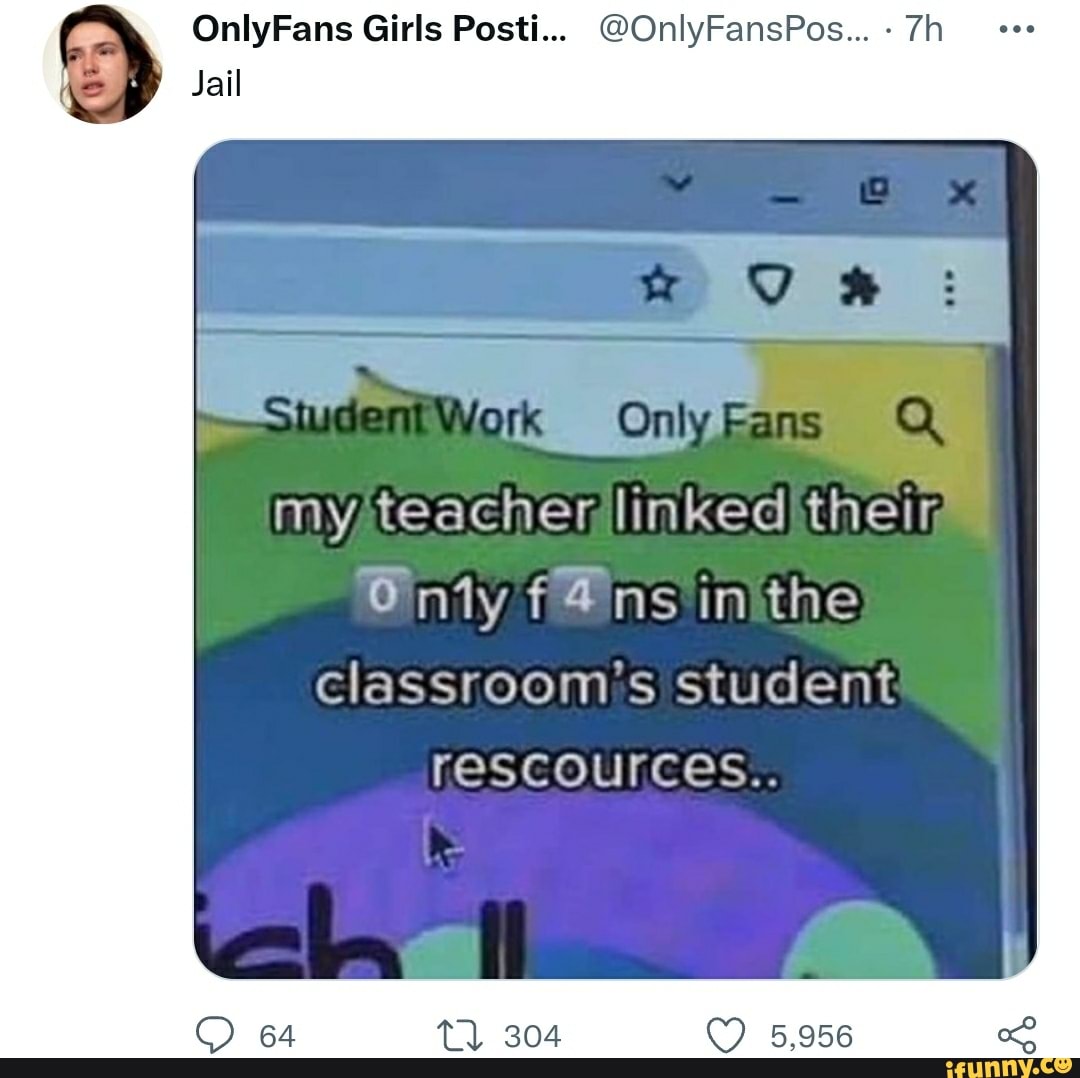Open tweet three-dot more options

[1017, 29]
